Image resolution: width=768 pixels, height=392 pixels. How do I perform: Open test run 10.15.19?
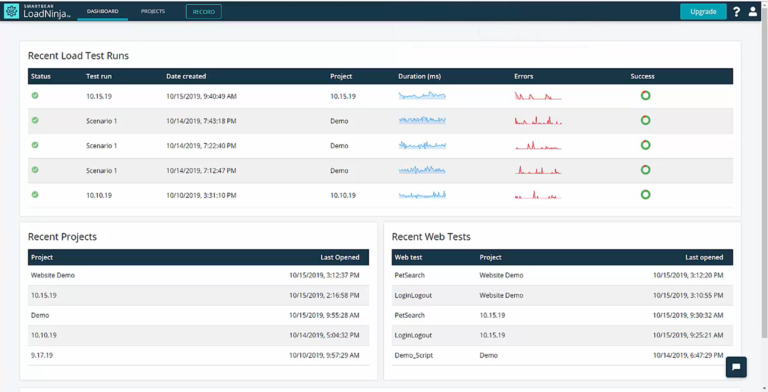(99, 97)
